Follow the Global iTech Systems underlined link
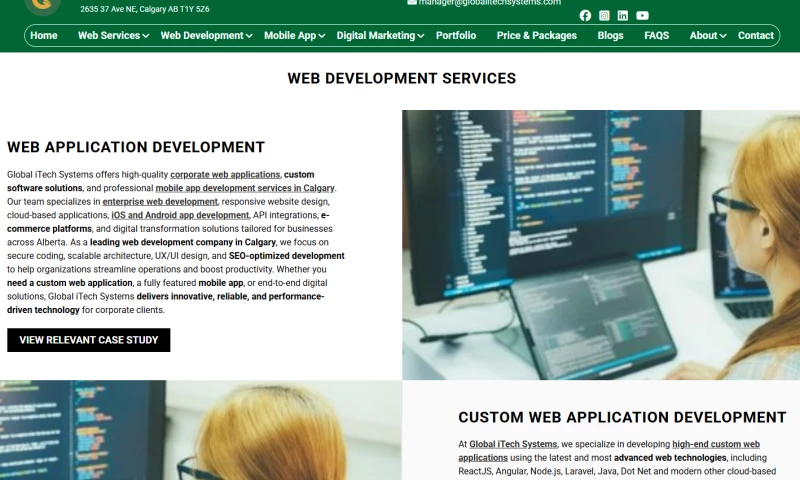800x480 pixels. click(513, 444)
